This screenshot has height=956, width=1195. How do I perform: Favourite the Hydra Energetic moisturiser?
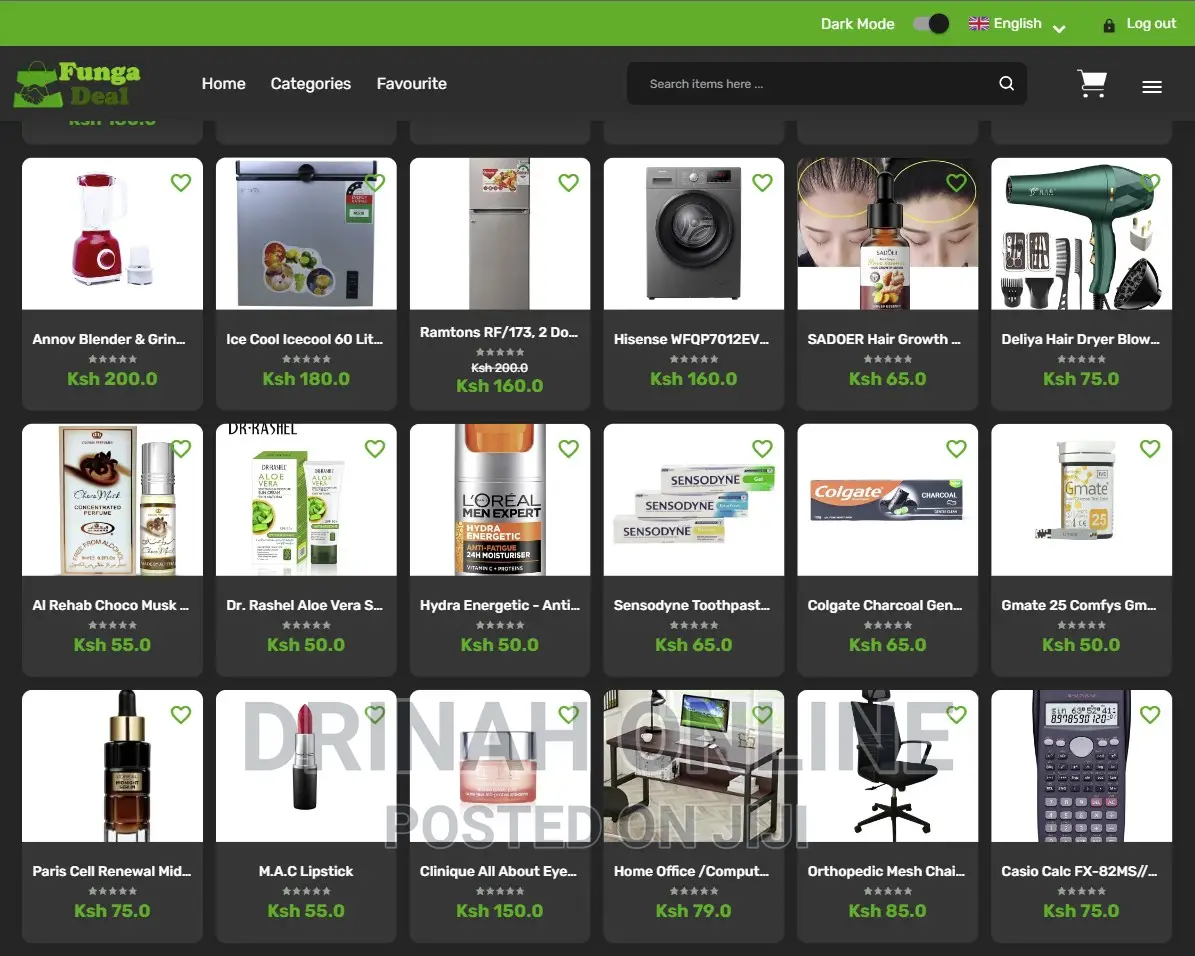click(x=569, y=449)
